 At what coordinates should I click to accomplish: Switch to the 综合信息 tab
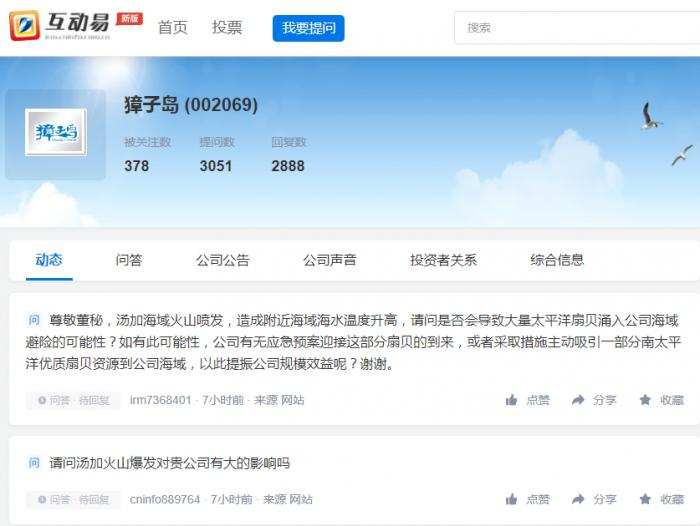[x=557, y=260]
